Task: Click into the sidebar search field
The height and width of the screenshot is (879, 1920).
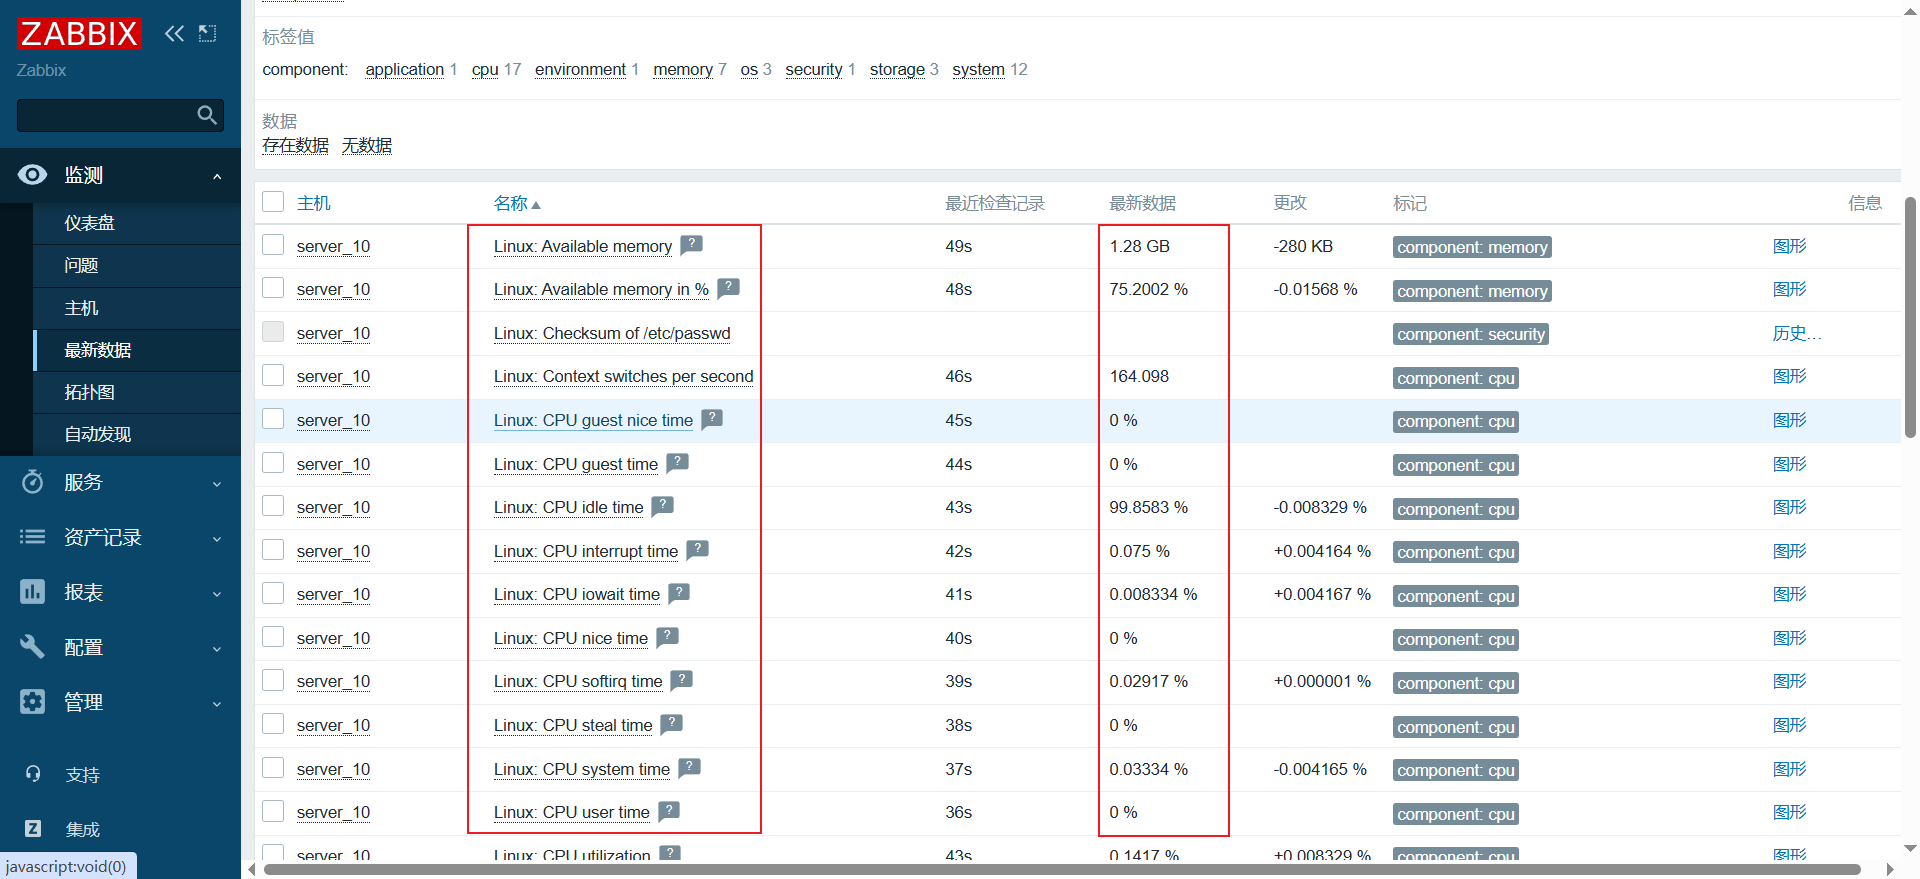Action: (105, 115)
